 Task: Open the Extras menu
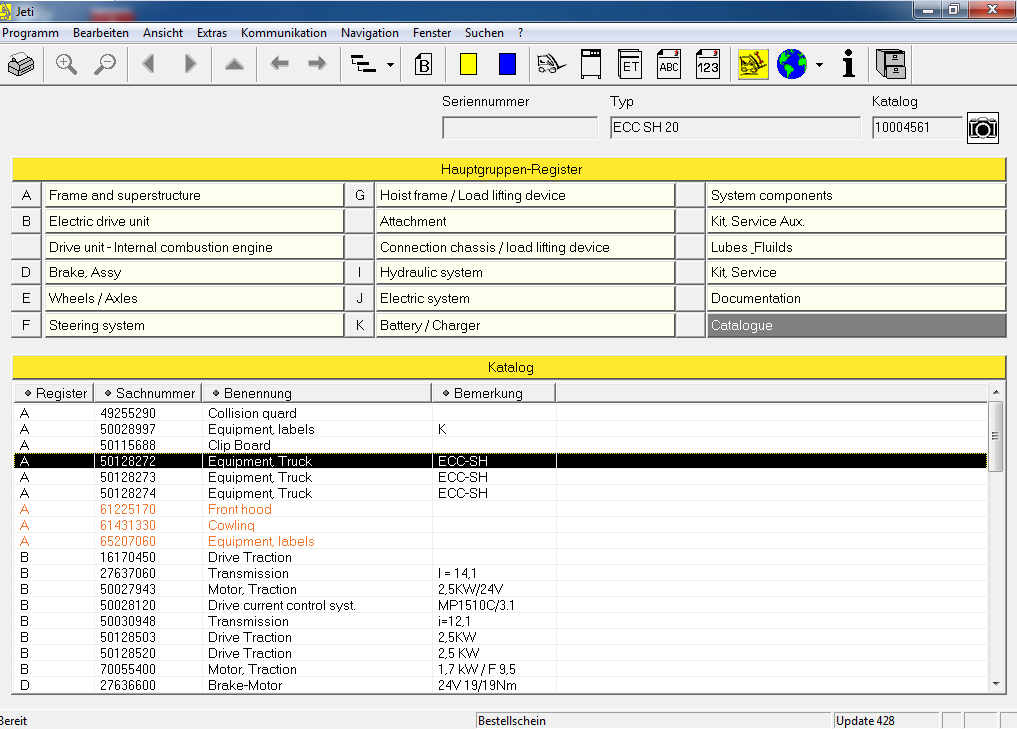click(212, 33)
